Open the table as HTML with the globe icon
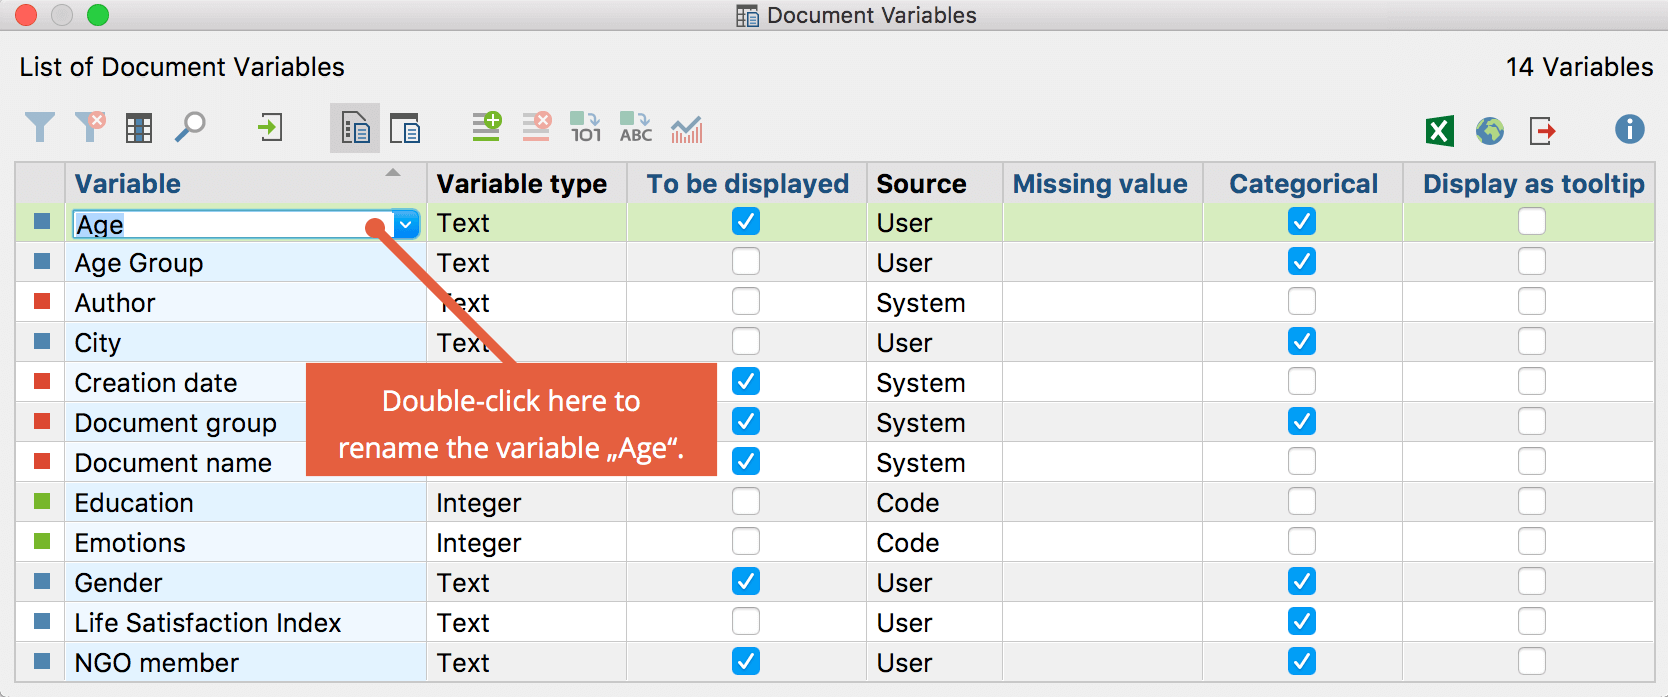Screen dimensions: 1668x697 tap(1490, 130)
